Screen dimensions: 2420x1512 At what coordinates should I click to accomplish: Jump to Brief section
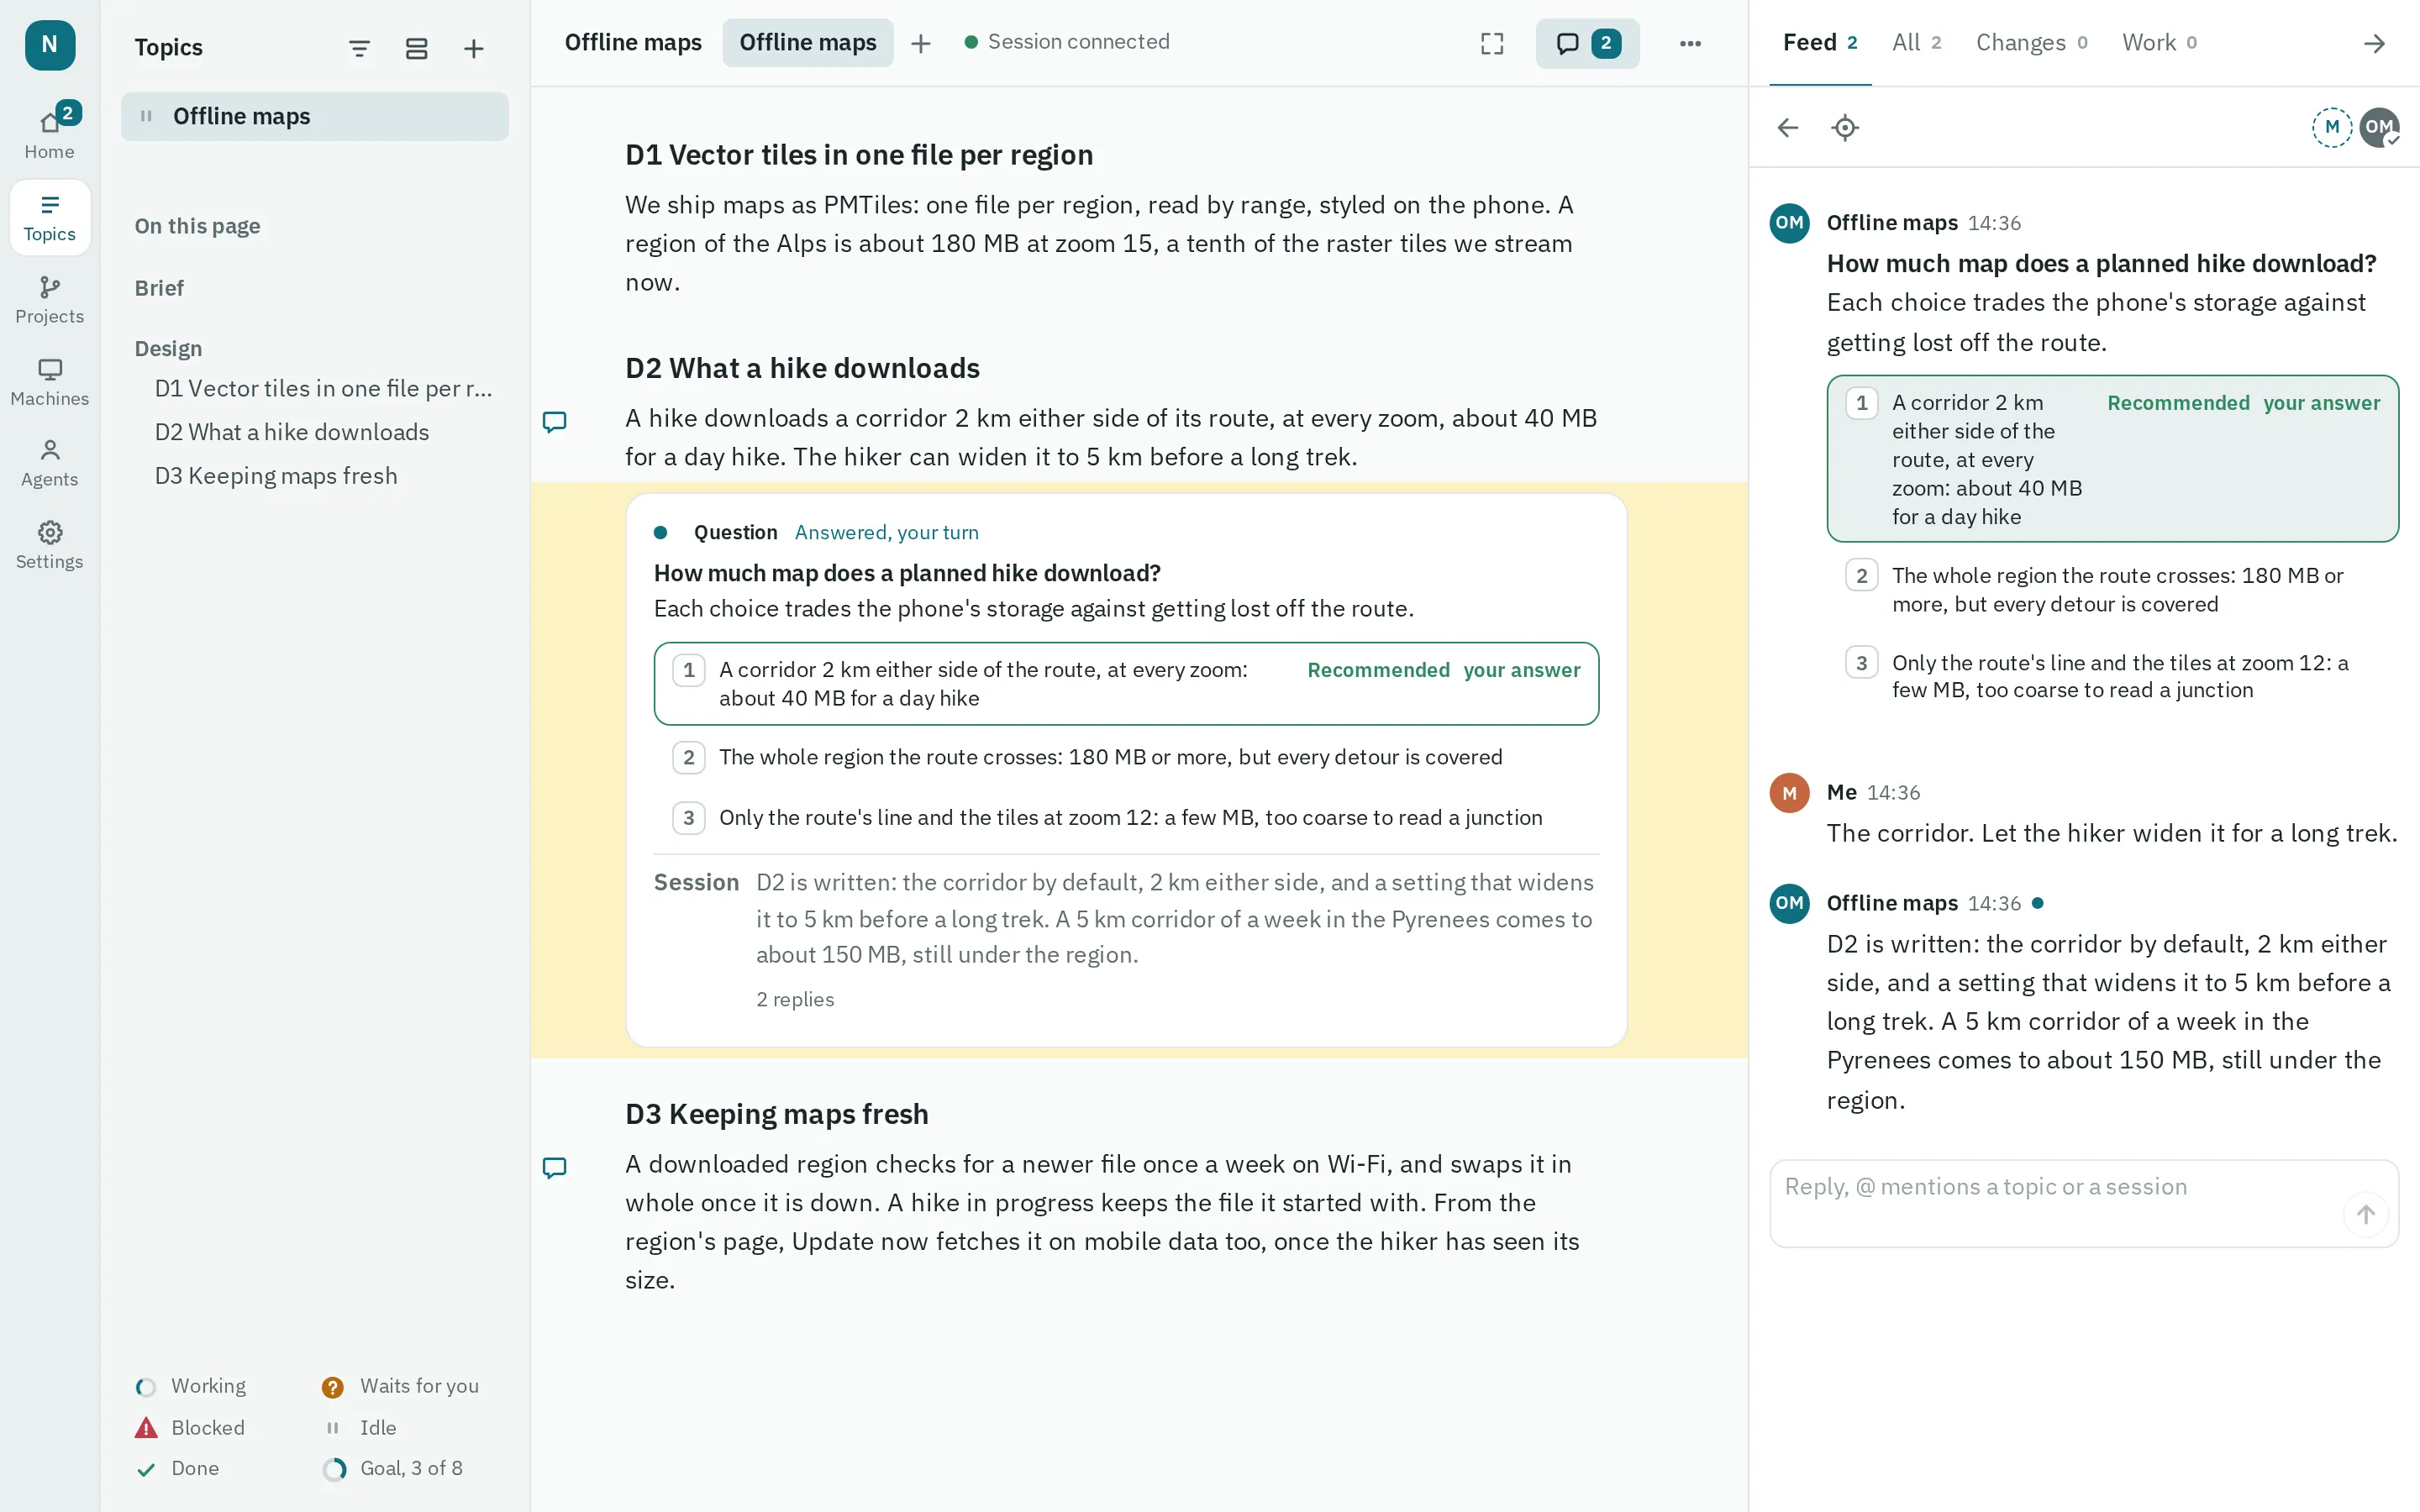pos(159,288)
